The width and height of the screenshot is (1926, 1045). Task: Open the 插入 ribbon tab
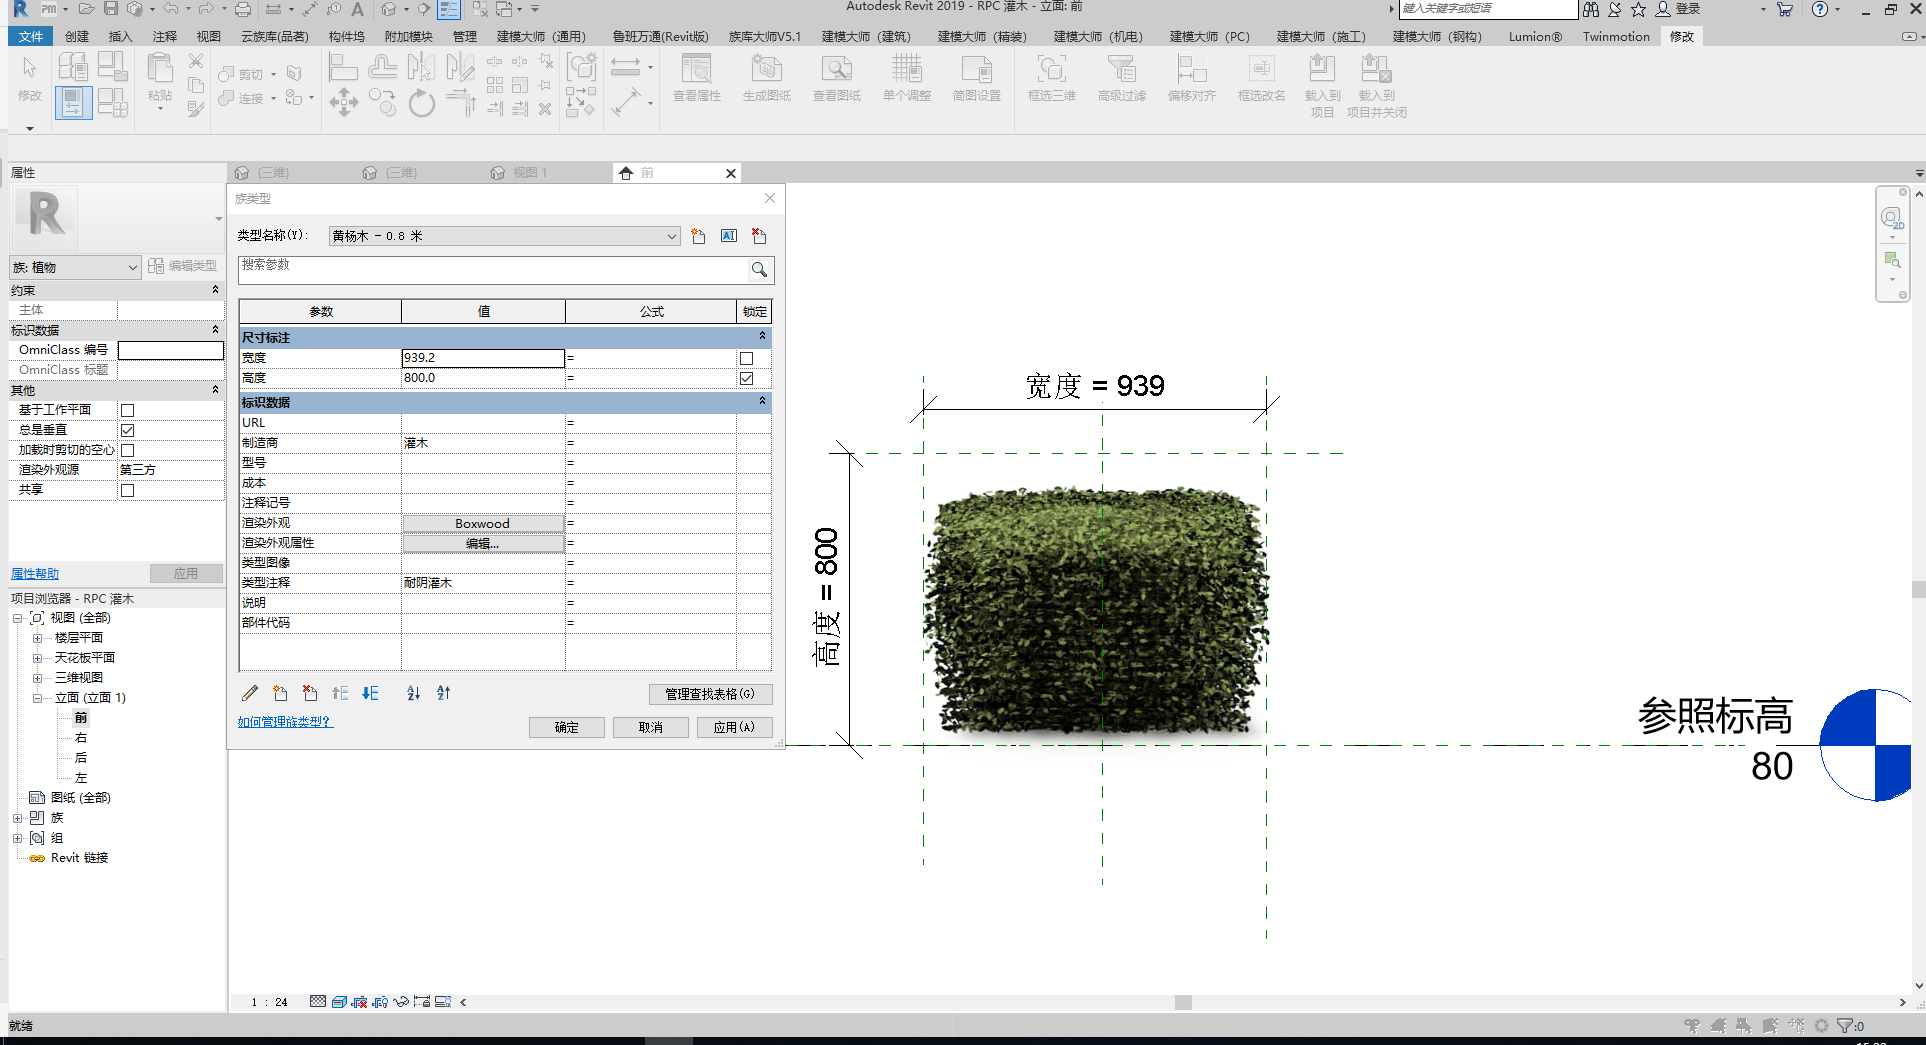click(x=120, y=36)
